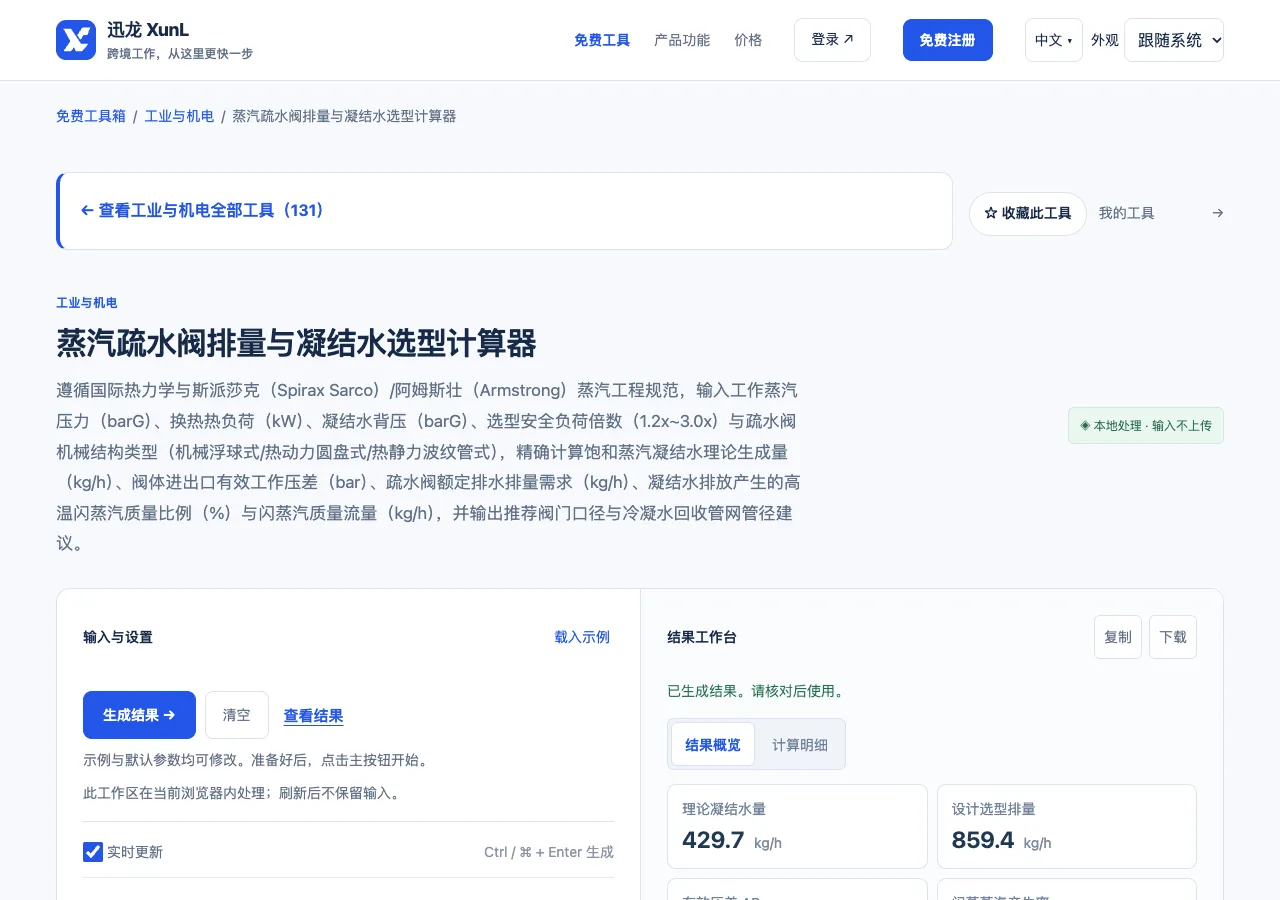Viewport: 1280px width, 900px height.
Task: Open the 工业与机电 breadcrumb link
Action: 179,116
